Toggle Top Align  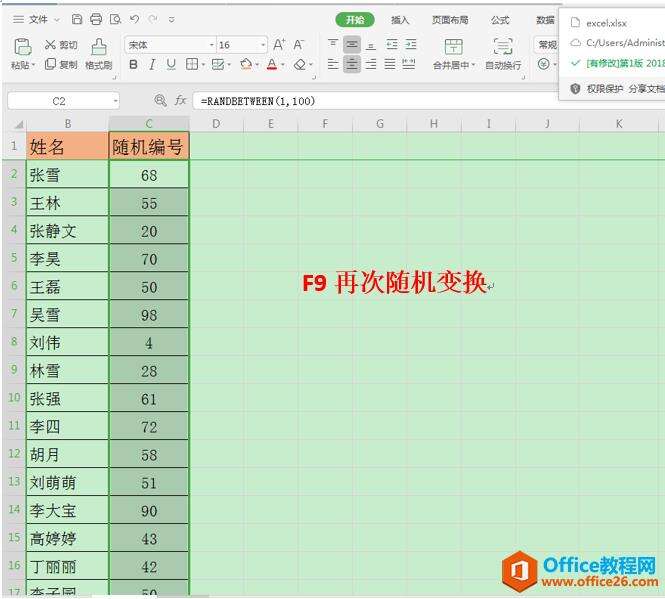[x=333, y=44]
